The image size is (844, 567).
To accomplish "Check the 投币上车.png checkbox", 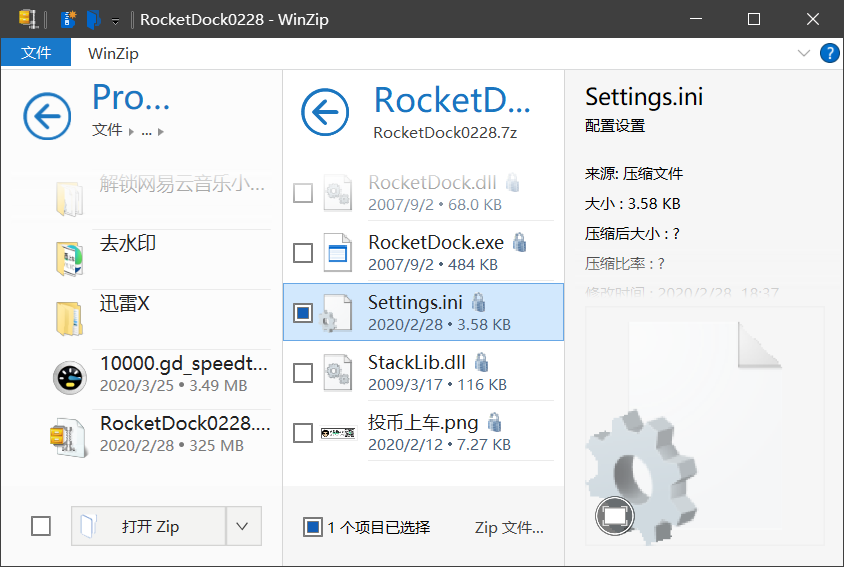I will (303, 433).
